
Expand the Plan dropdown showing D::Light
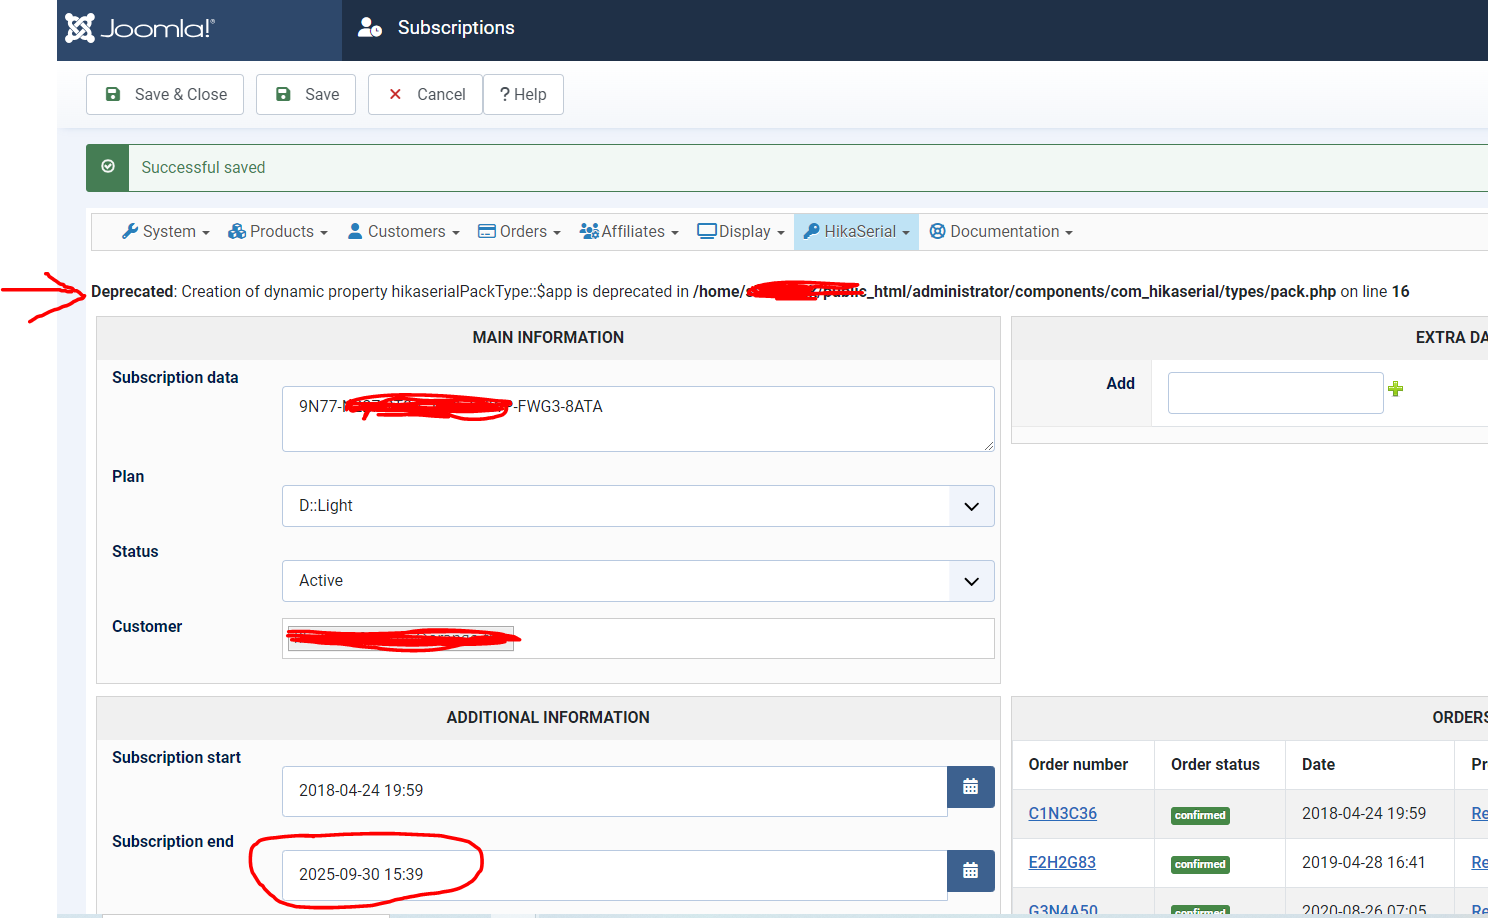tap(638, 506)
